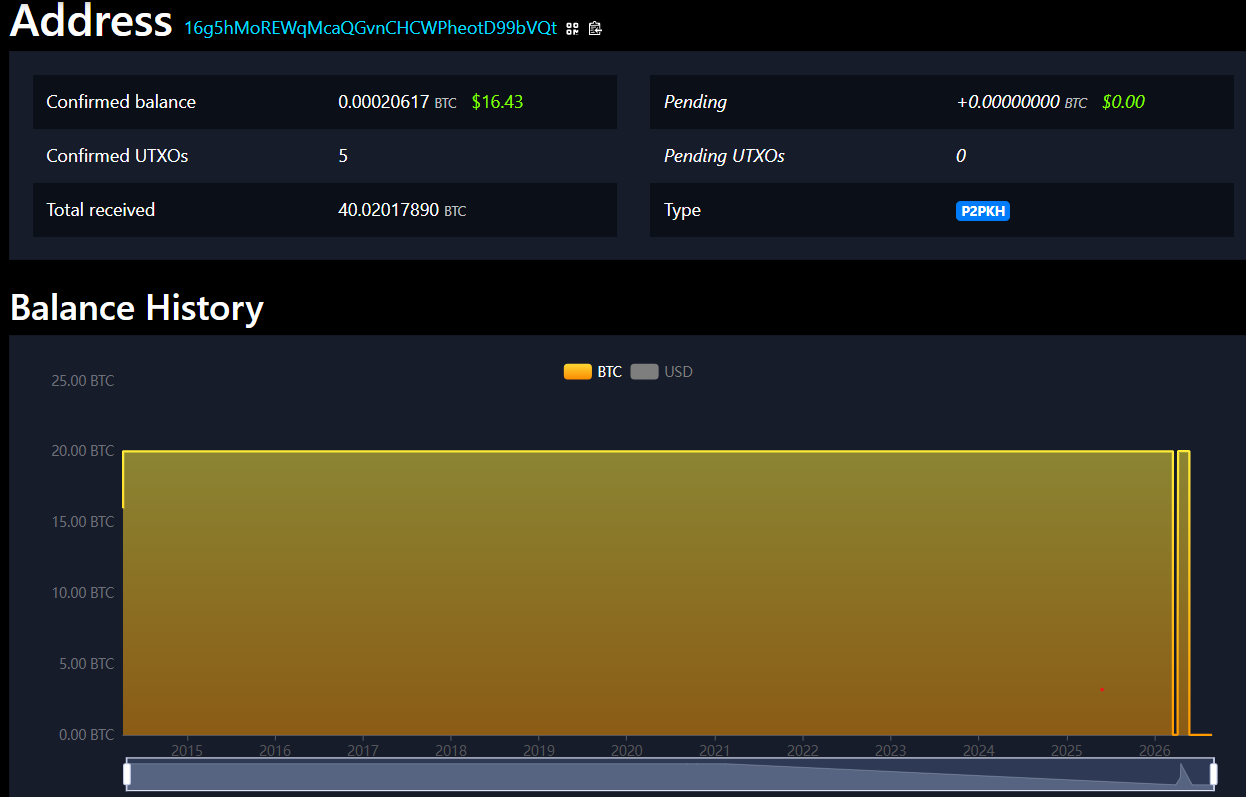Click the 25.00 BTC axis label
The image size is (1246, 797).
pos(82,381)
